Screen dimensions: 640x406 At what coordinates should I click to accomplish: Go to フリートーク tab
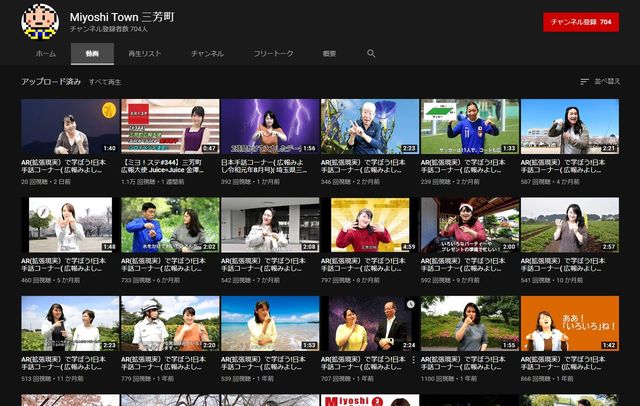(x=273, y=53)
